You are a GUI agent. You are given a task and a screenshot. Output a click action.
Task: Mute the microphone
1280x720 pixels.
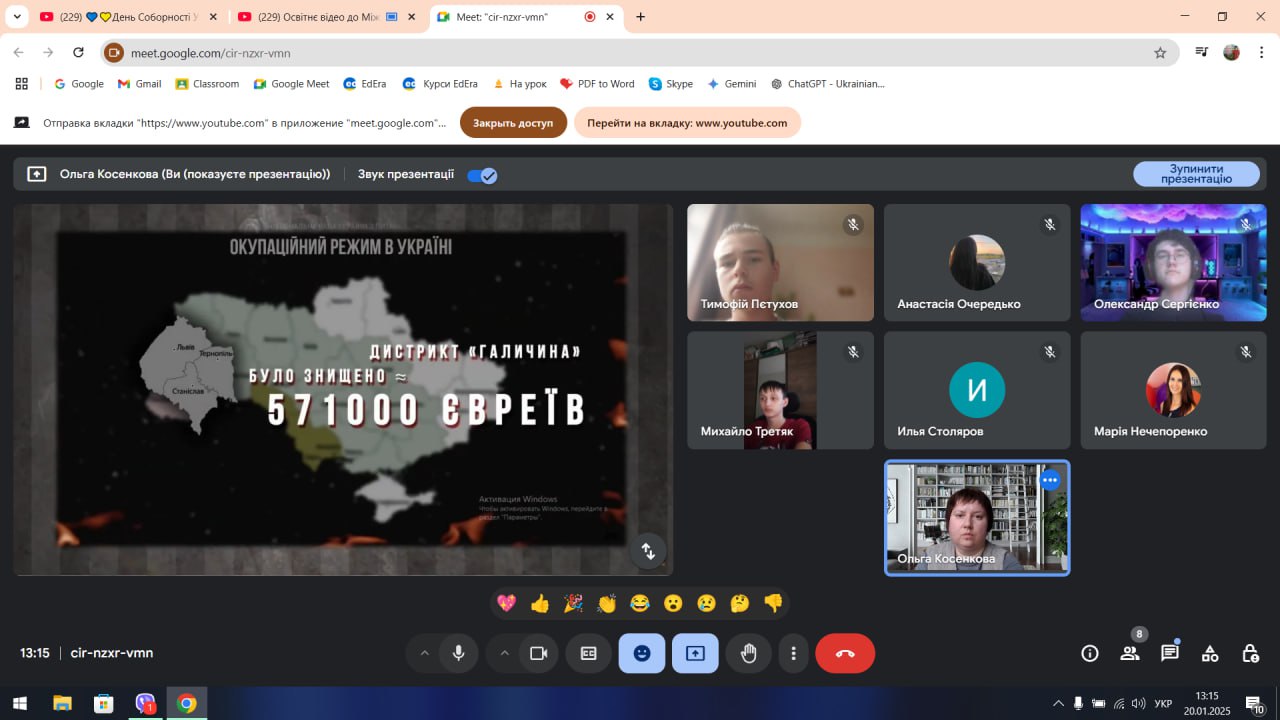[x=458, y=653]
